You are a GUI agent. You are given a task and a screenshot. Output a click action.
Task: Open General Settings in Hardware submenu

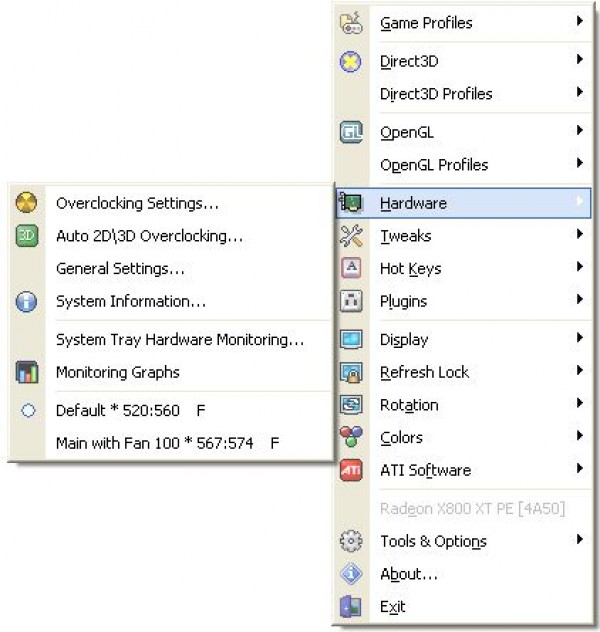tap(120, 269)
